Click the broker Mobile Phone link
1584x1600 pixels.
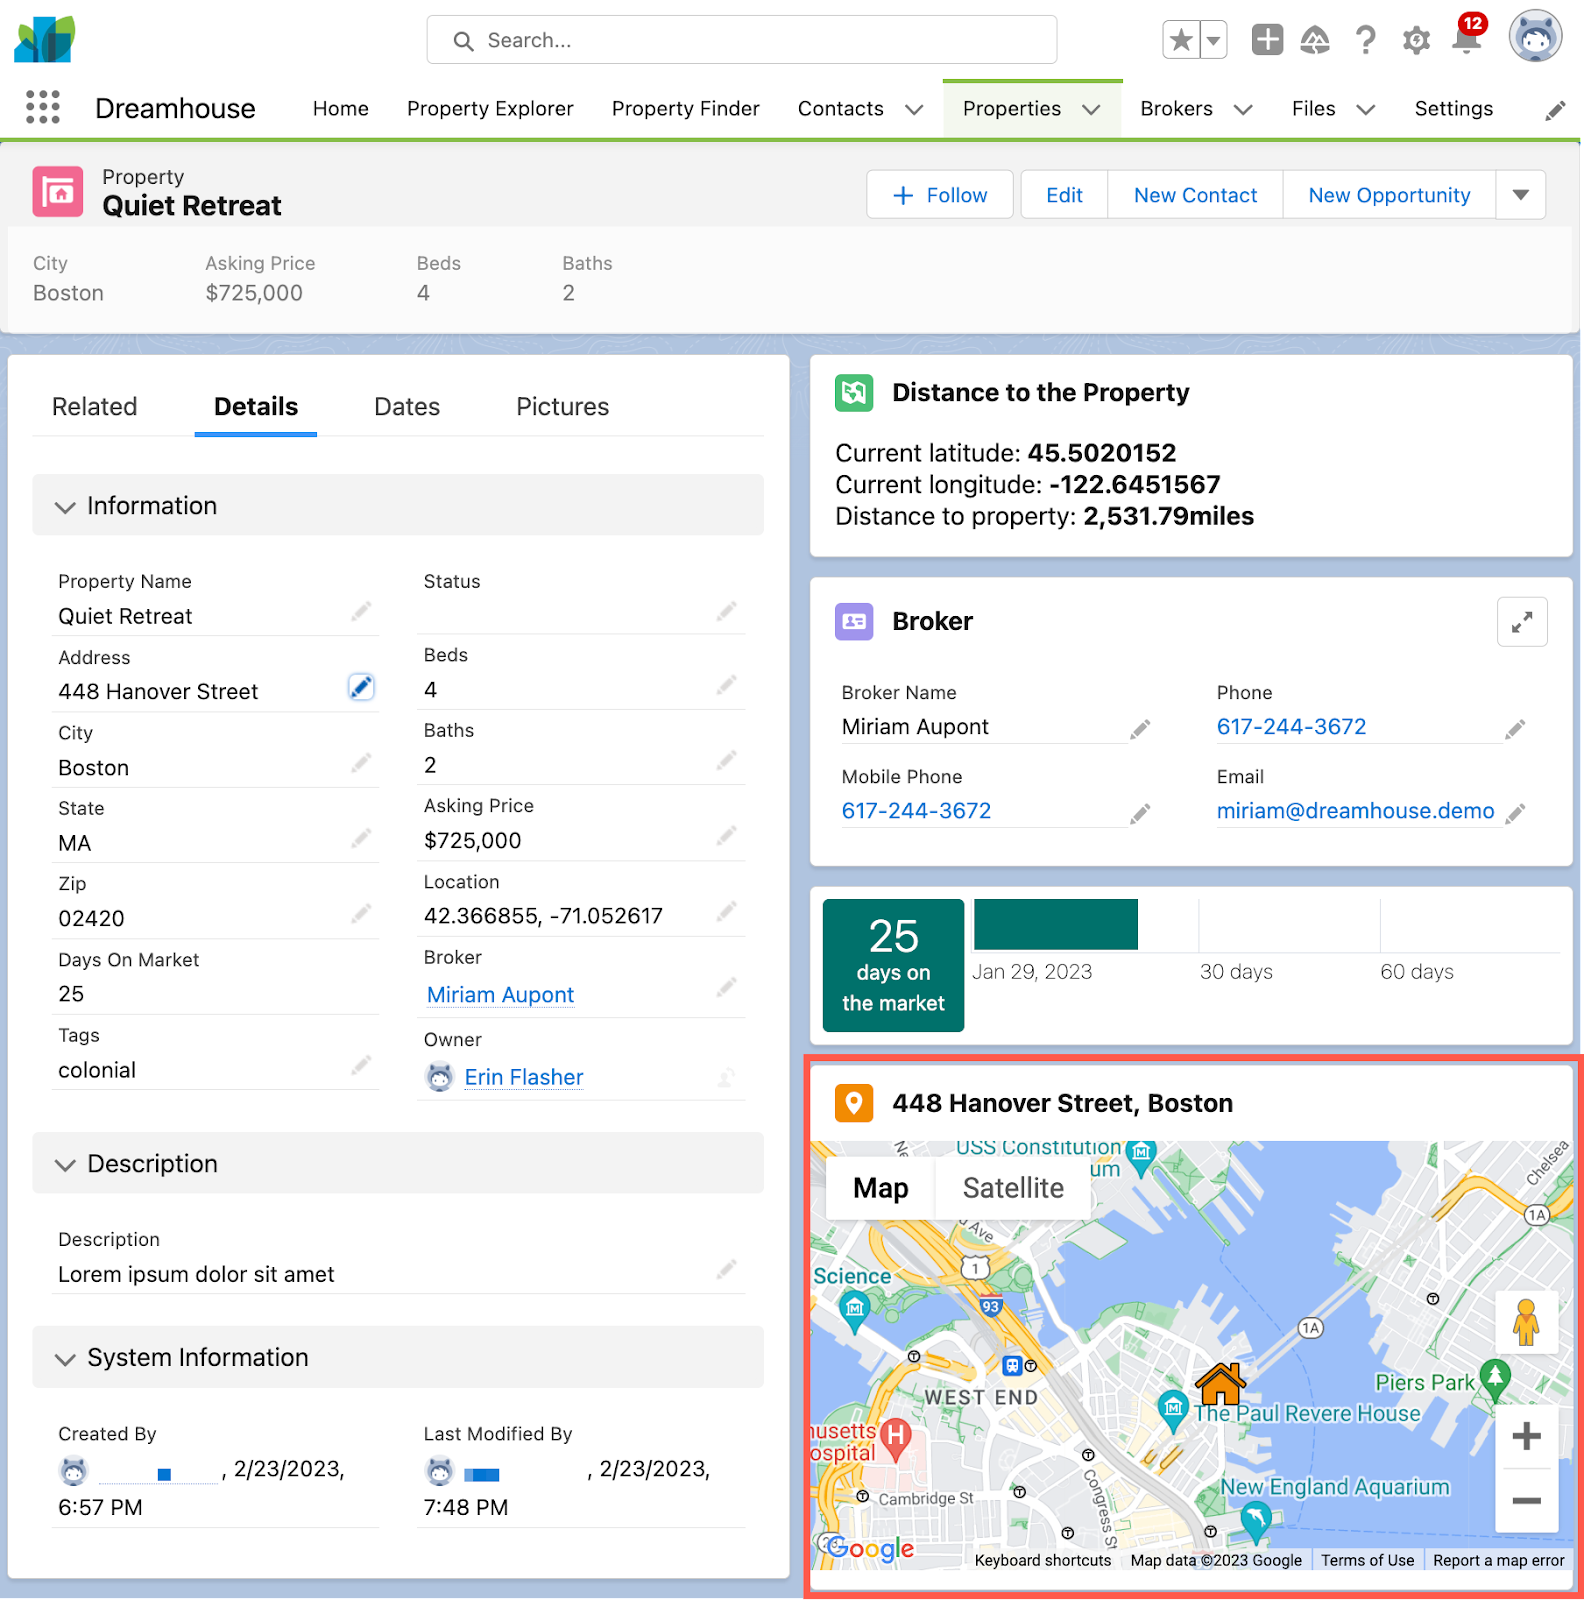point(916,811)
